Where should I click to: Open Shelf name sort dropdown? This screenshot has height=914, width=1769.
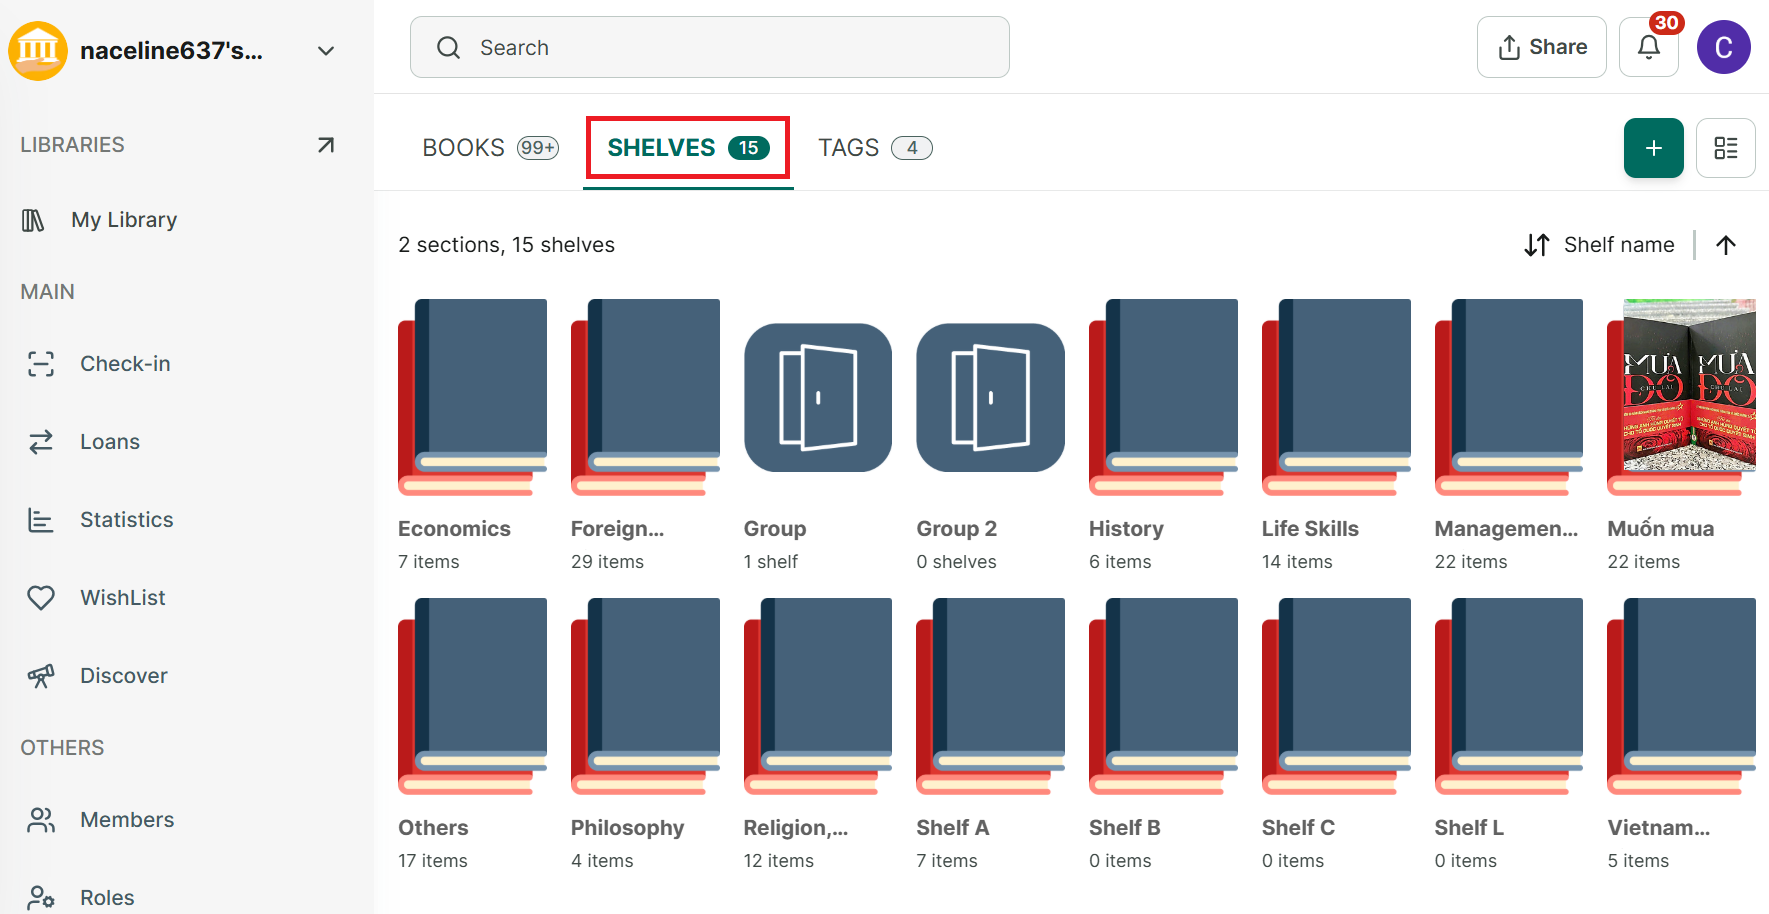1598,245
